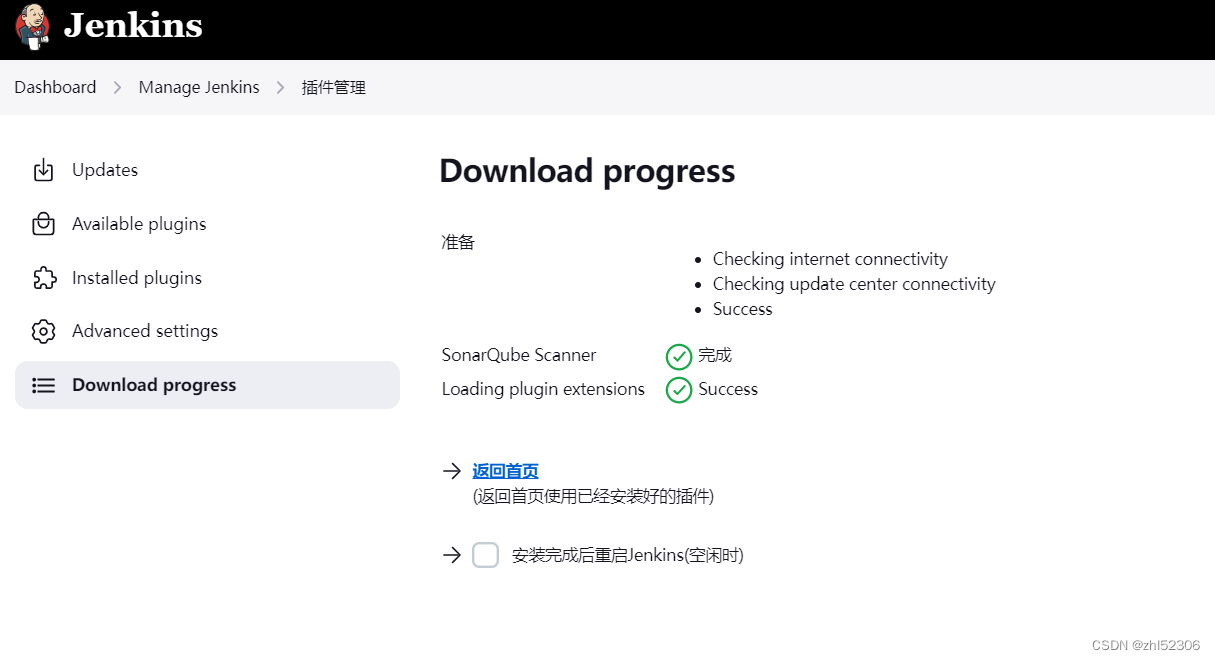Click the green check icon beside SonarQube Scanner
1215x660 pixels.
coord(679,356)
